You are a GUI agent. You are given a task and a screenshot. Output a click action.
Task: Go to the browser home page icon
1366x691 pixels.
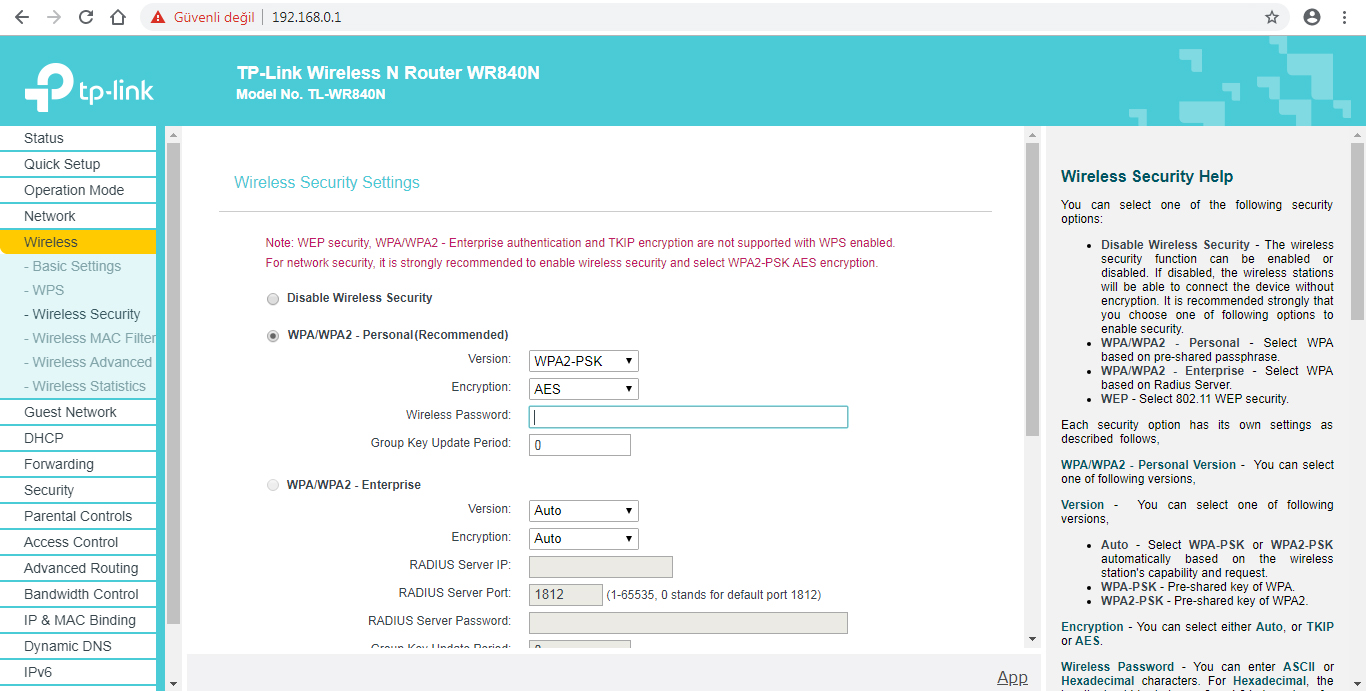tap(118, 17)
